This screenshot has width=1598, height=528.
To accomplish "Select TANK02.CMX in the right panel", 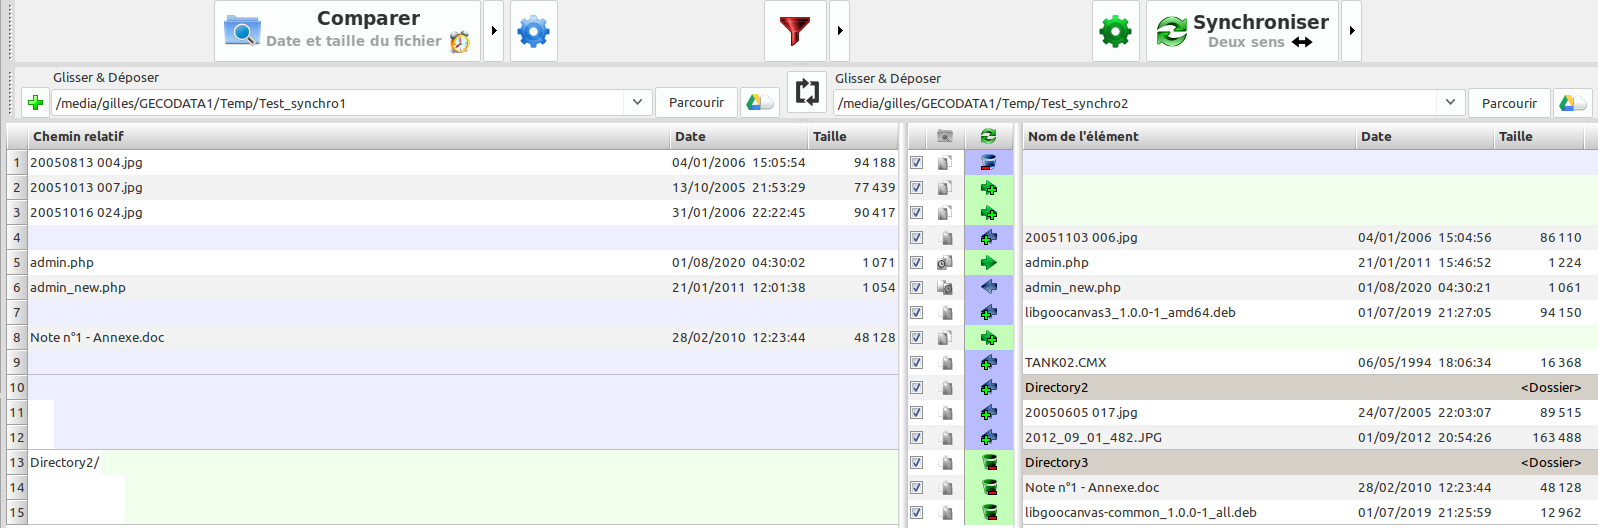I will pyautogui.click(x=1065, y=362).
